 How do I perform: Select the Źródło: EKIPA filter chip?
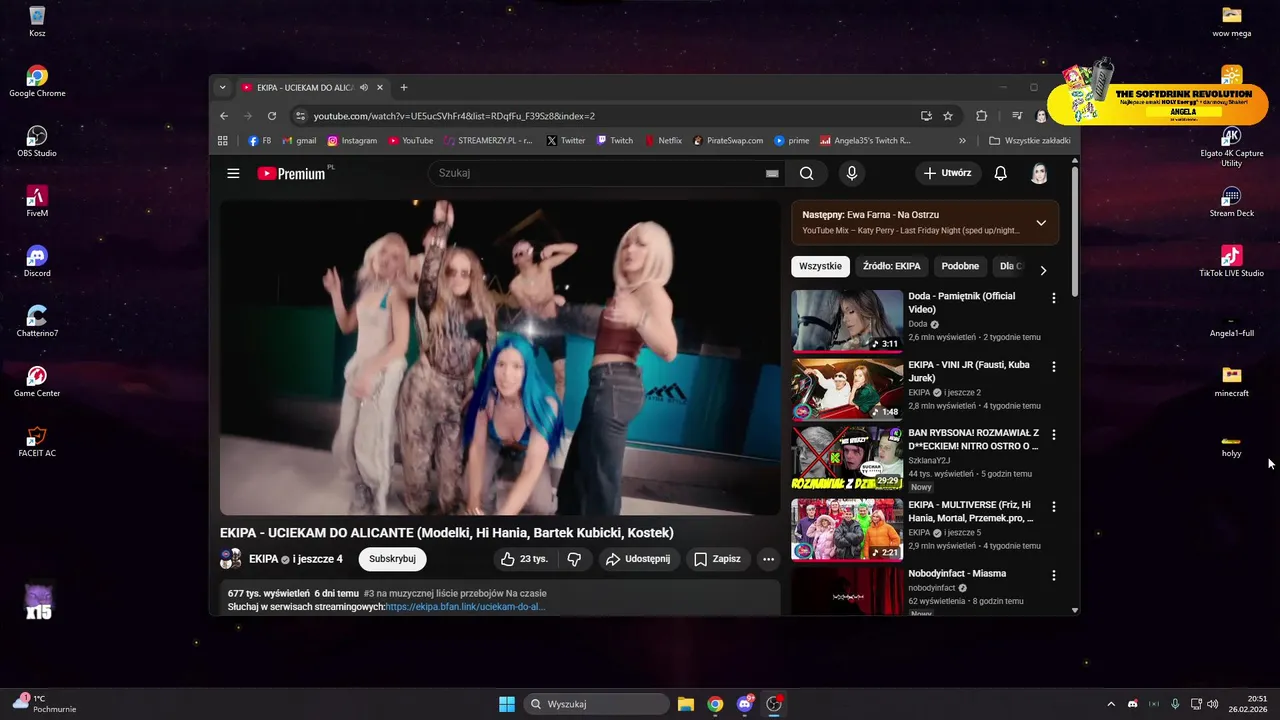891,267
